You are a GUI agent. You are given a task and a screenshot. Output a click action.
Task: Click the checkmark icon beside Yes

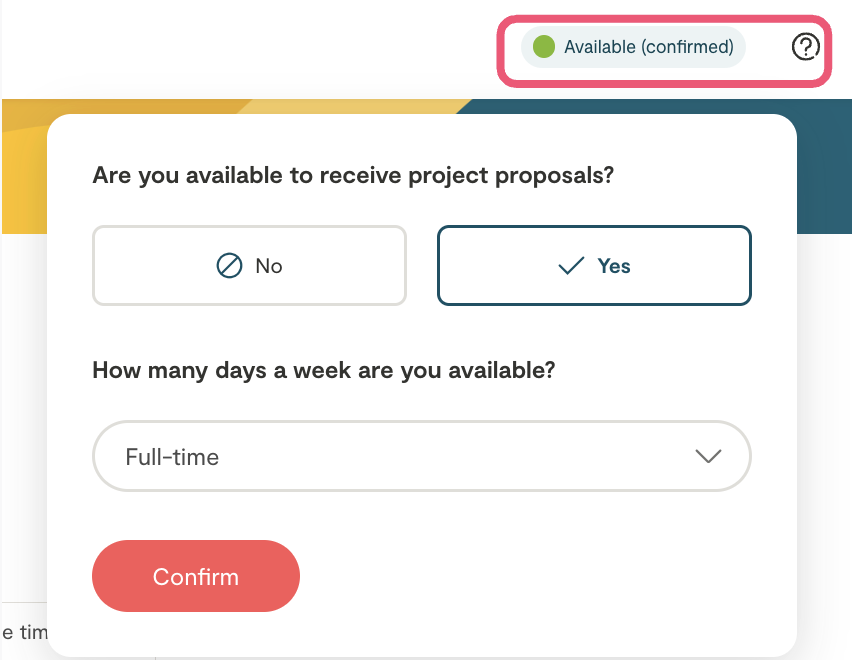(571, 266)
